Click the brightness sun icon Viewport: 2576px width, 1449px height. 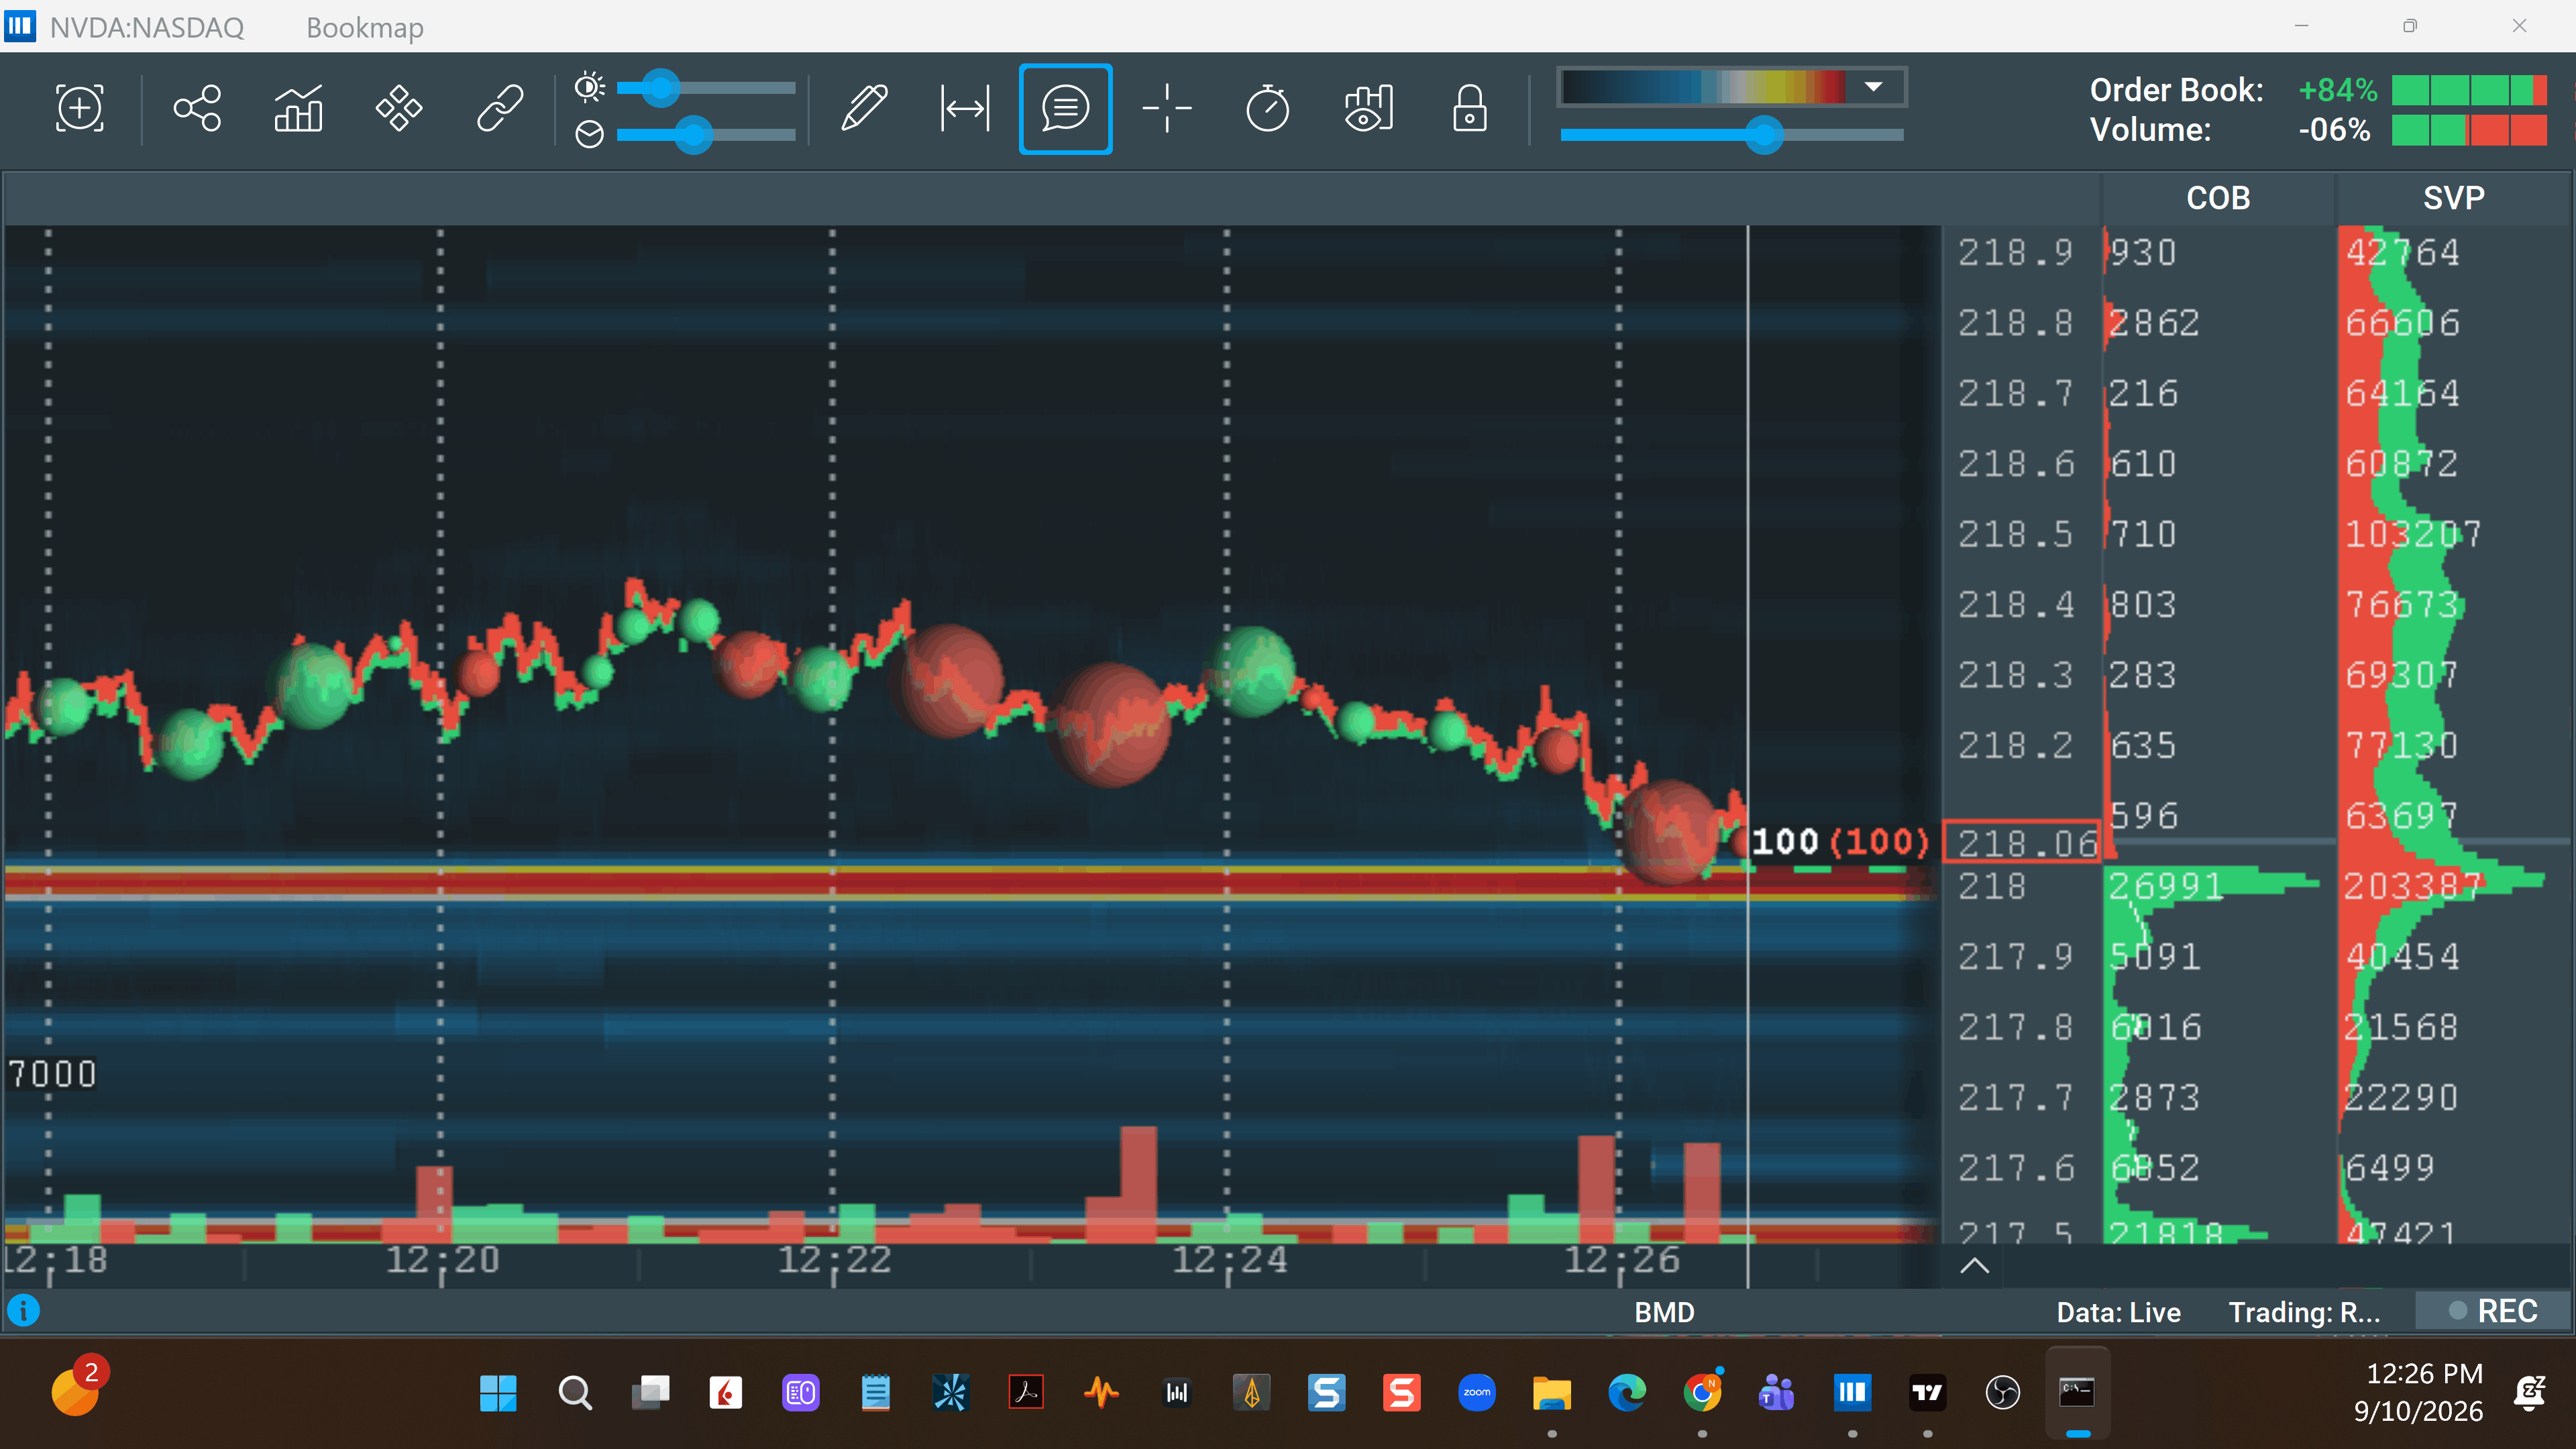click(x=589, y=88)
